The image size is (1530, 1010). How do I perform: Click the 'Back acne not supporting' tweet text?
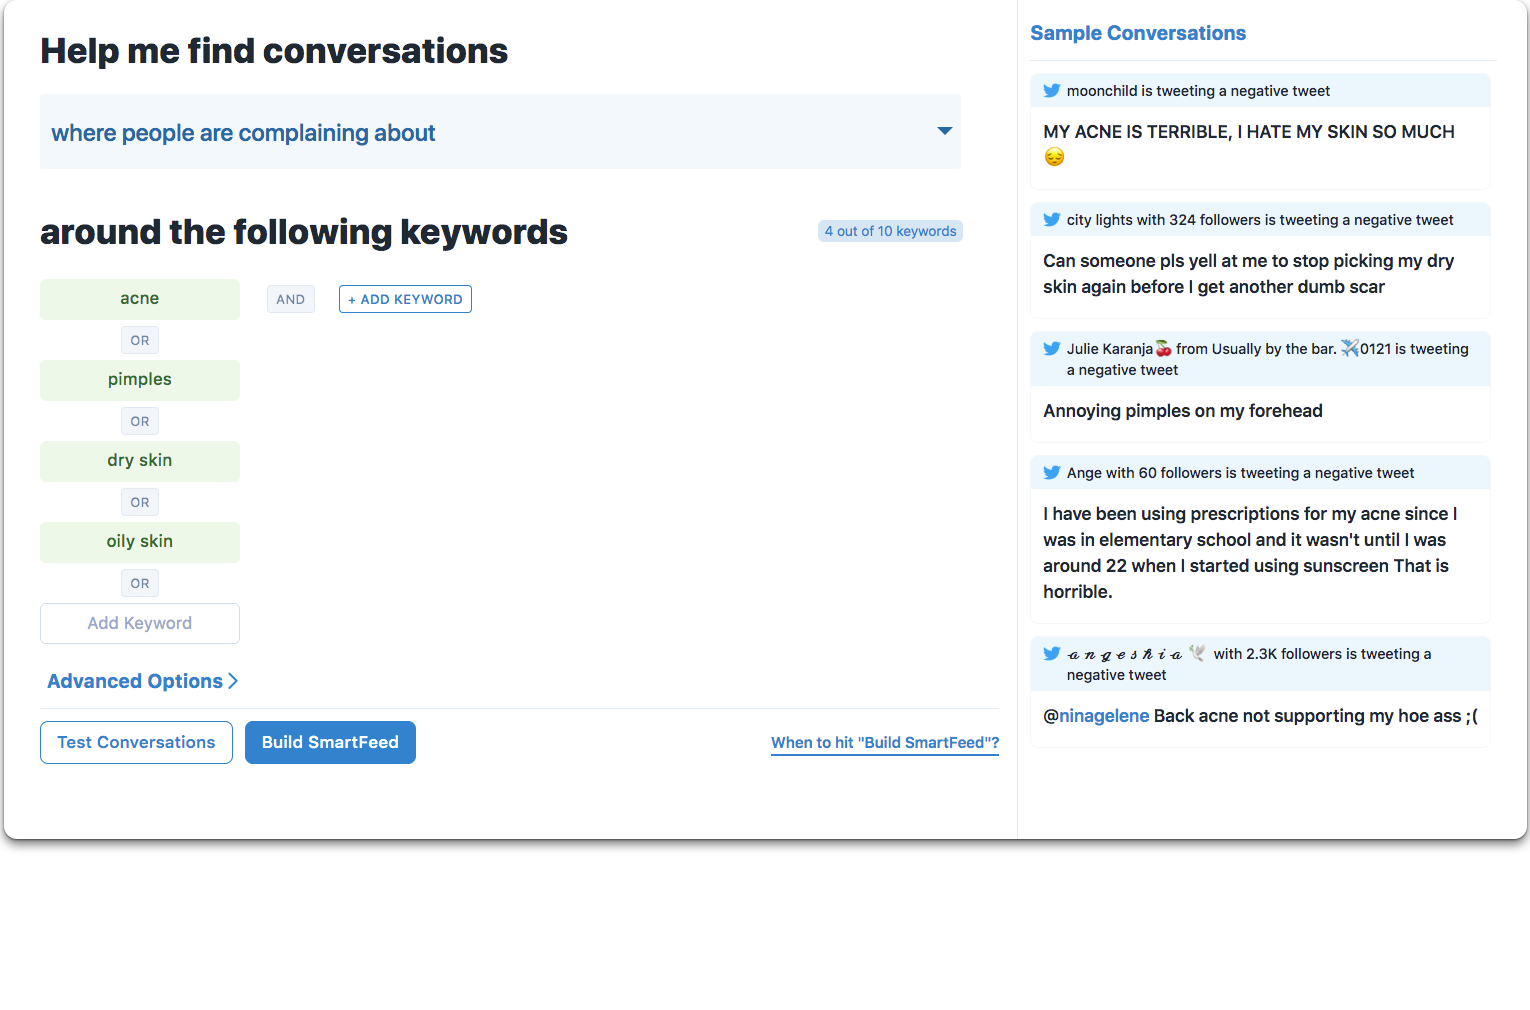(x=1316, y=716)
